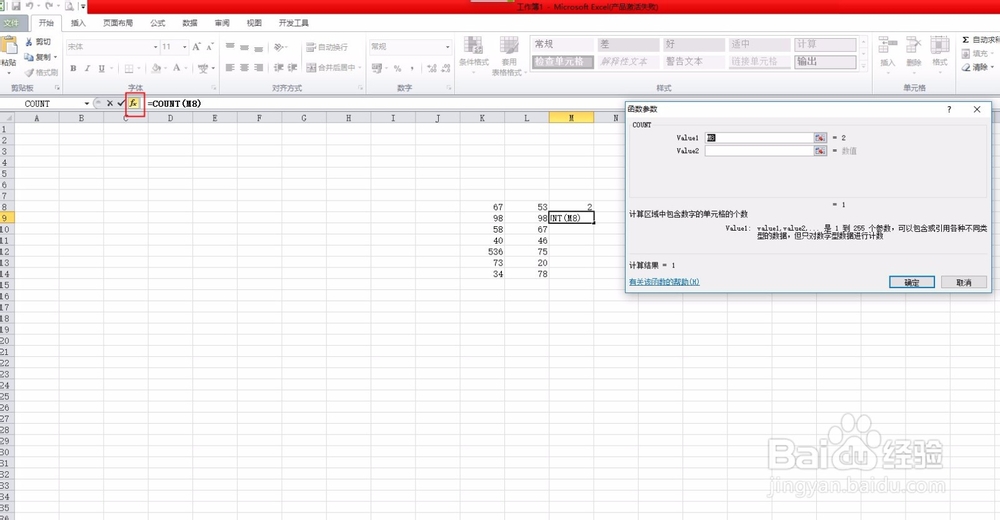Click the Cut (剪切) scissors icon
The width and height of the screenshot is (1000, 520).
[29, 41]
